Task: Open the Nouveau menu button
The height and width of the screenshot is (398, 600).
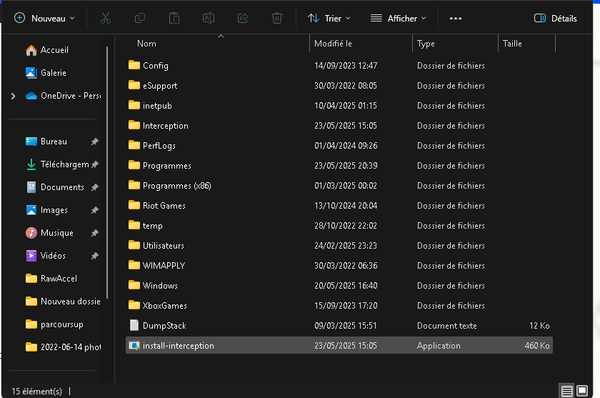Action: point(44,18)
